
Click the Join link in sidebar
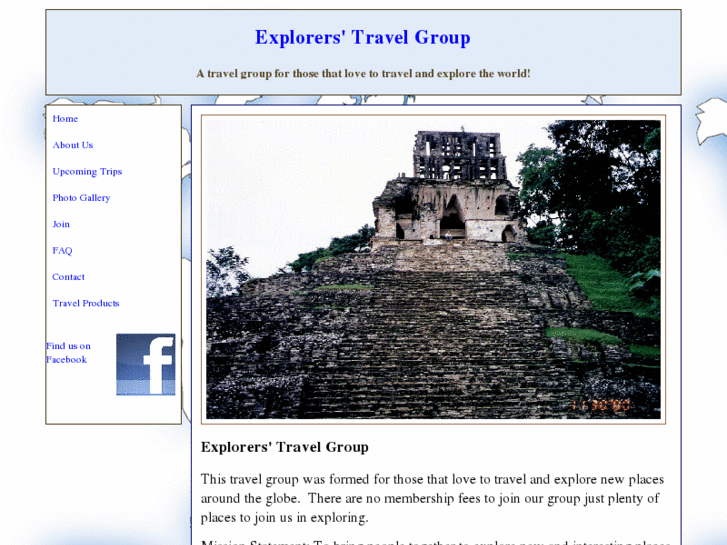point(61,224)
